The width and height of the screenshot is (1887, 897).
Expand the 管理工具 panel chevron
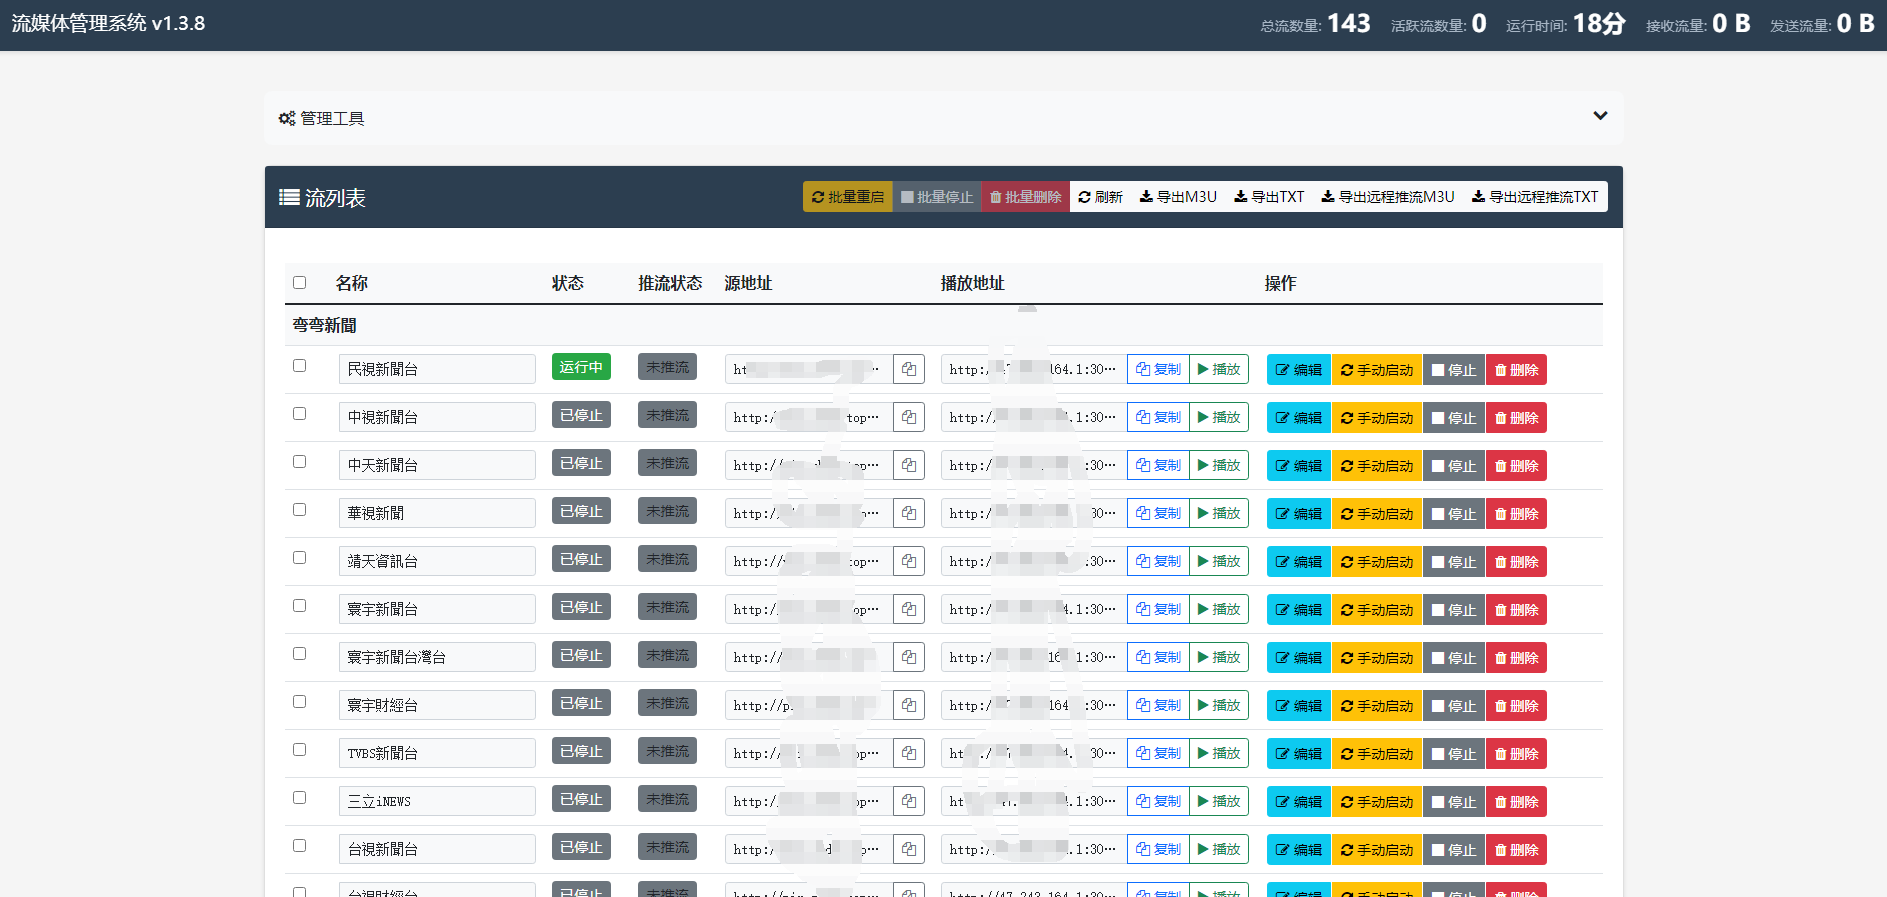[1600, 116]
